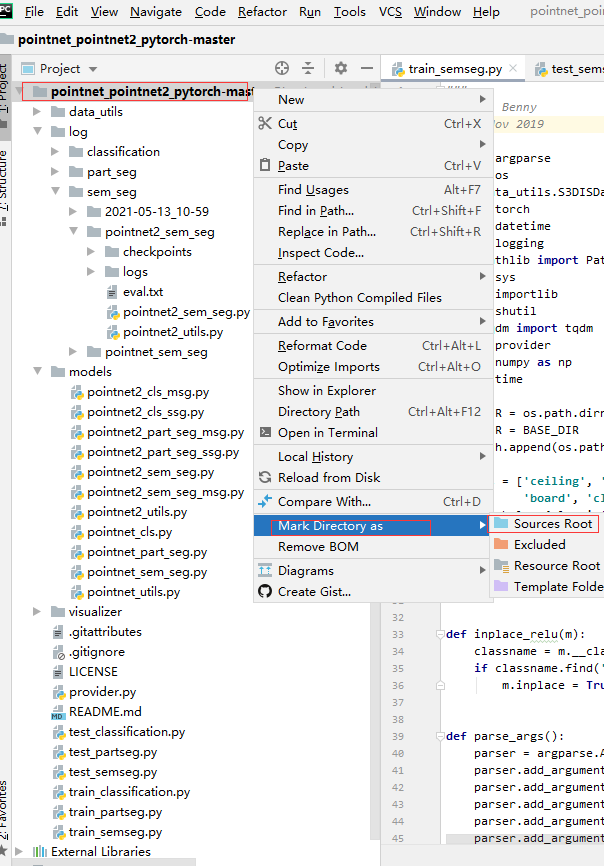Click the Diagrams icon
The height and width of the screenshot is (866, 604).
(265, 570)
